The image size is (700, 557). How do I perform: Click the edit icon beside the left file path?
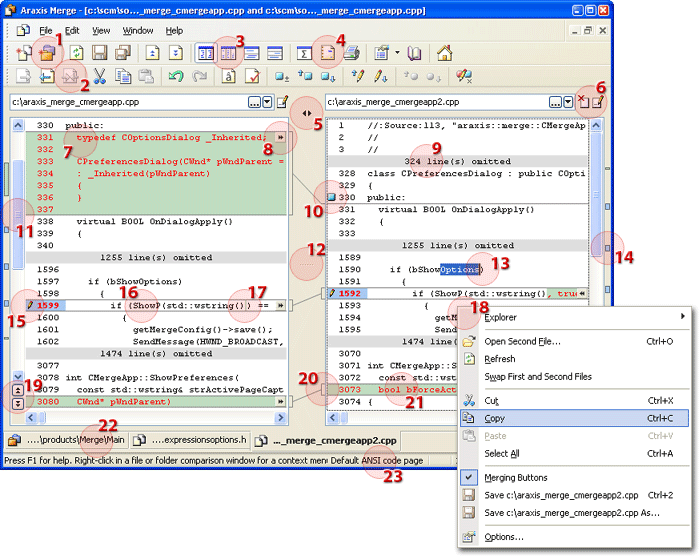click(283, 102)
